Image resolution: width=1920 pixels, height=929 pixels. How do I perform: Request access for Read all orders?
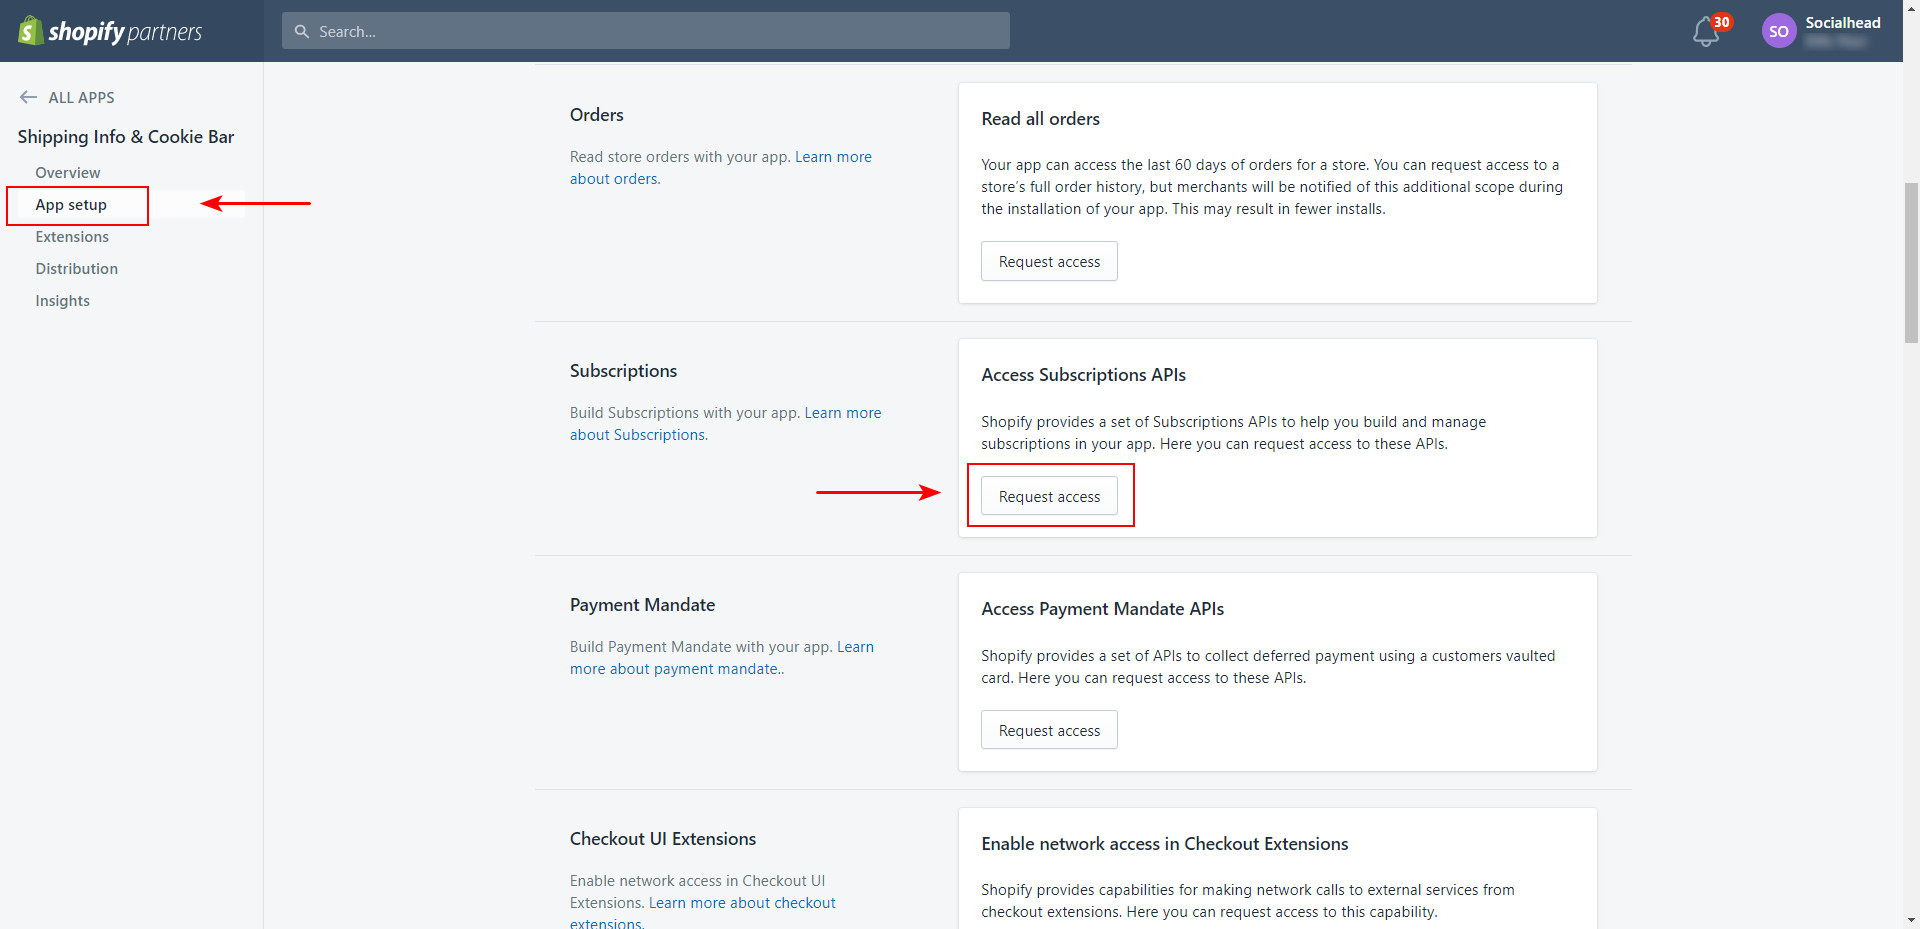1049,261
